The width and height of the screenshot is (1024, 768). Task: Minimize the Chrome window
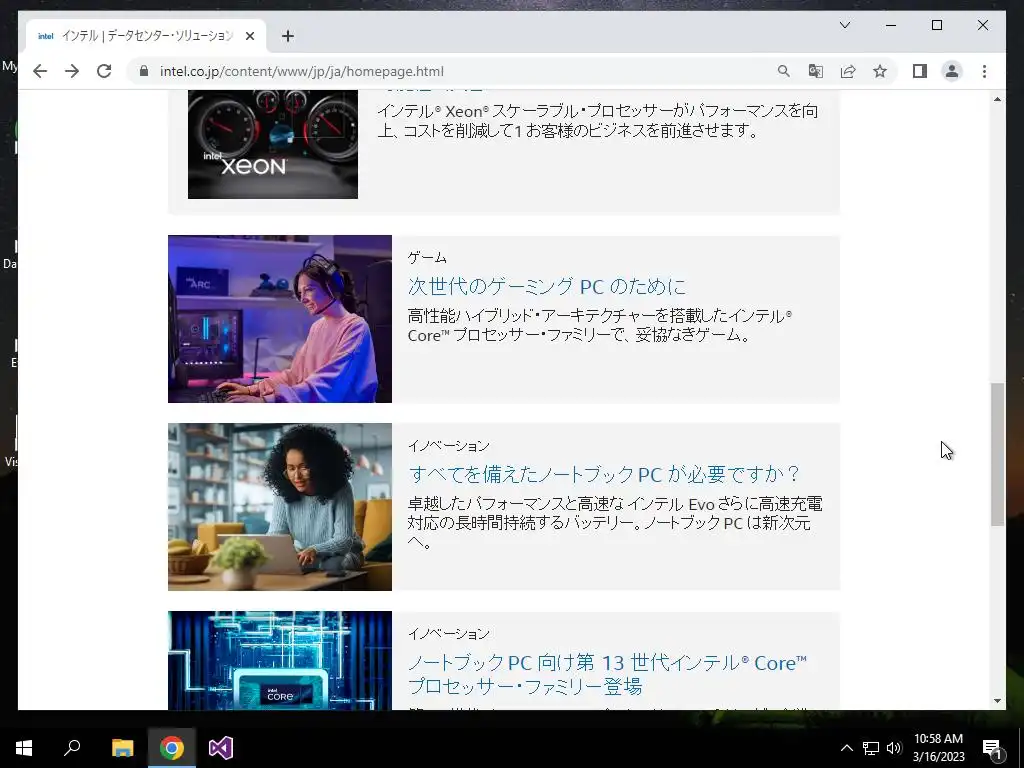(x=891, y=25)
